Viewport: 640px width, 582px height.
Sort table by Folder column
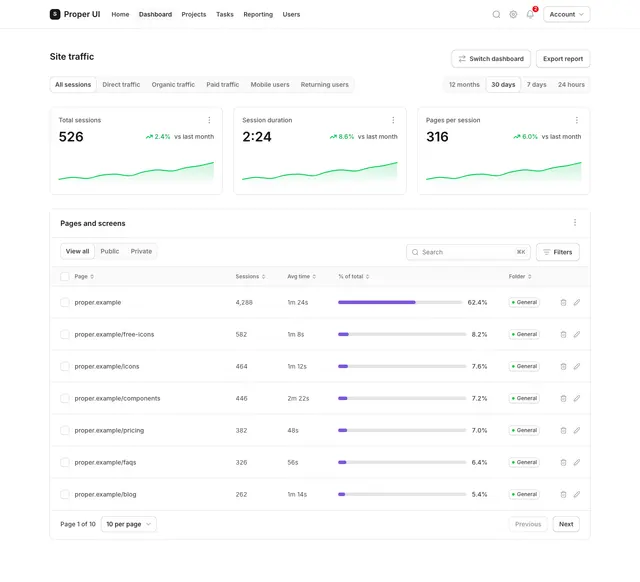click(520, 276)
